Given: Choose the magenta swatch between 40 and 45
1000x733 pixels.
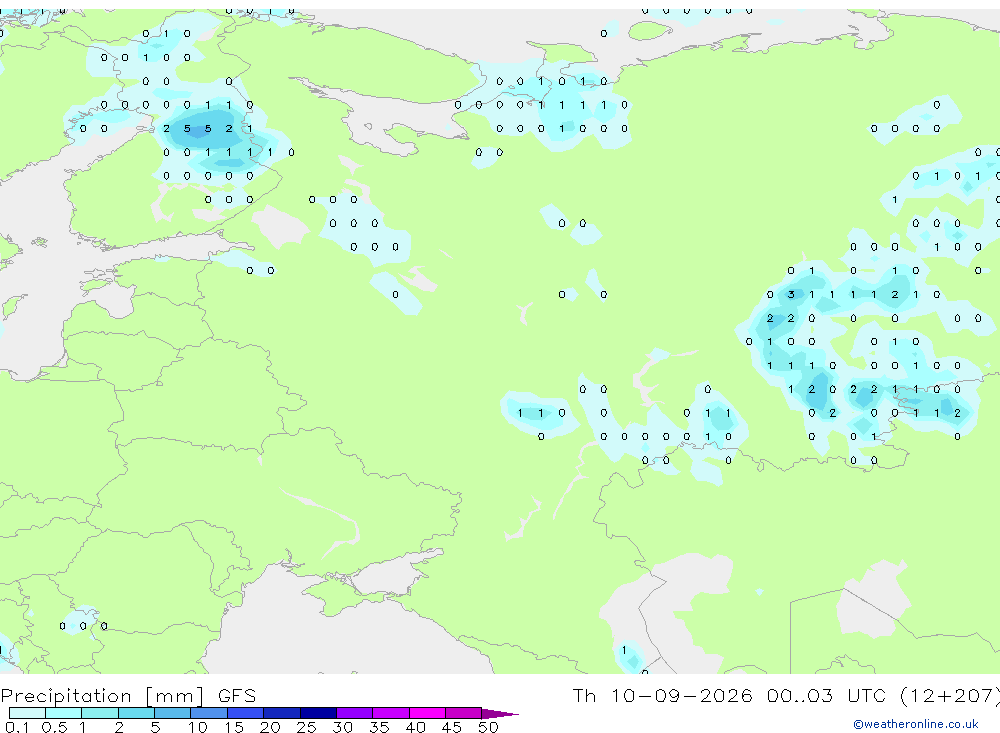Looking at the screenshot, I should point(427,713).
